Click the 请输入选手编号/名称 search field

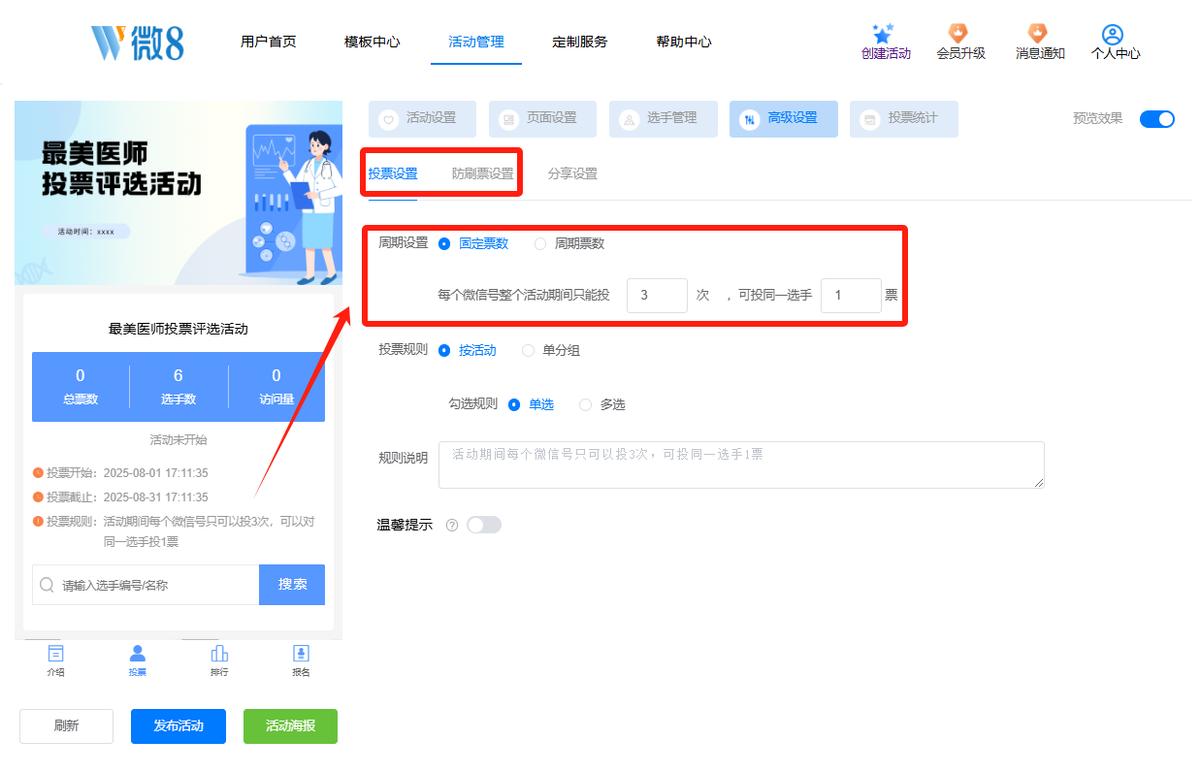pyautogui.click(x=146, y=585)
